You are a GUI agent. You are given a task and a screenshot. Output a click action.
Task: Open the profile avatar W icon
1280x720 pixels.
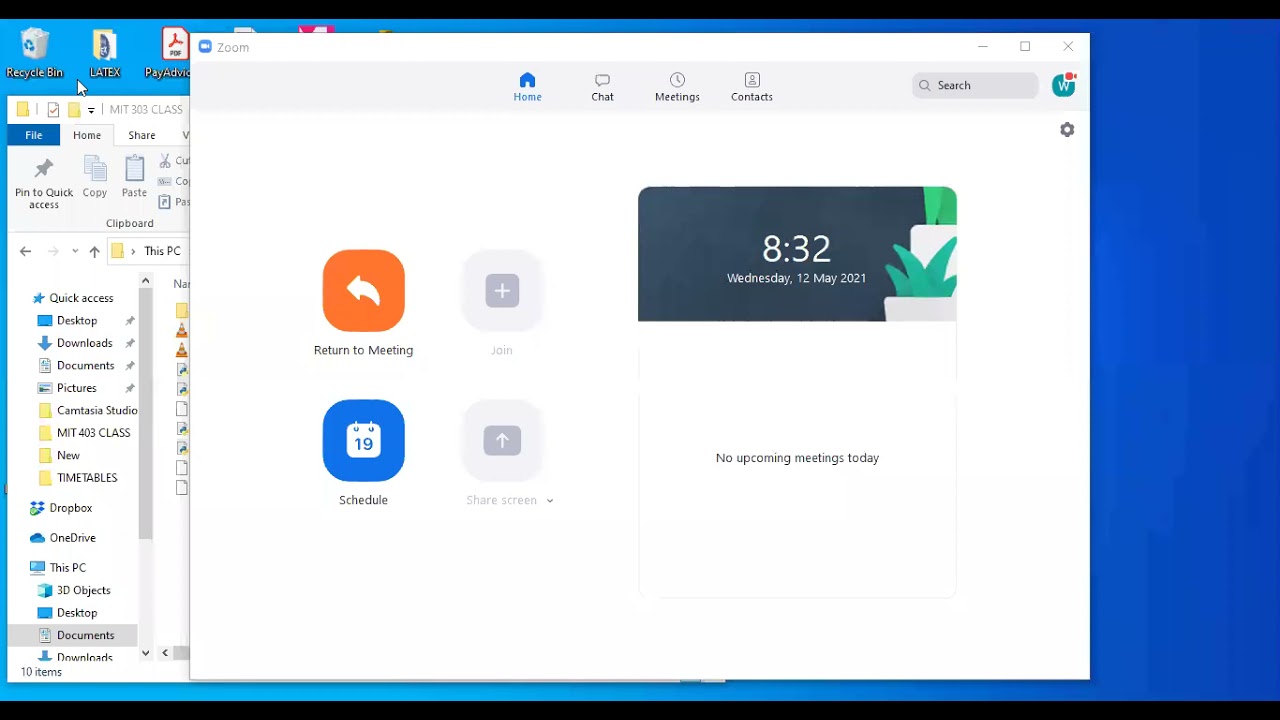[1063, 86]
